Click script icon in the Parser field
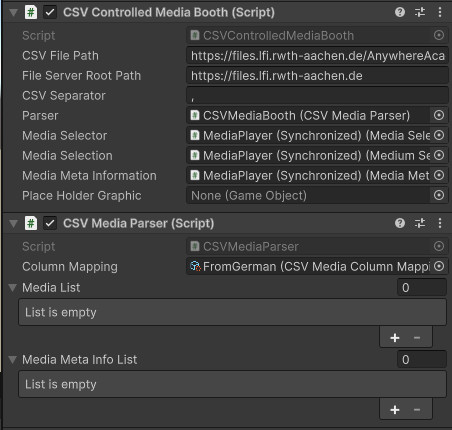The image size is (452, 430). pyautogui.click(x=195, y=115)
